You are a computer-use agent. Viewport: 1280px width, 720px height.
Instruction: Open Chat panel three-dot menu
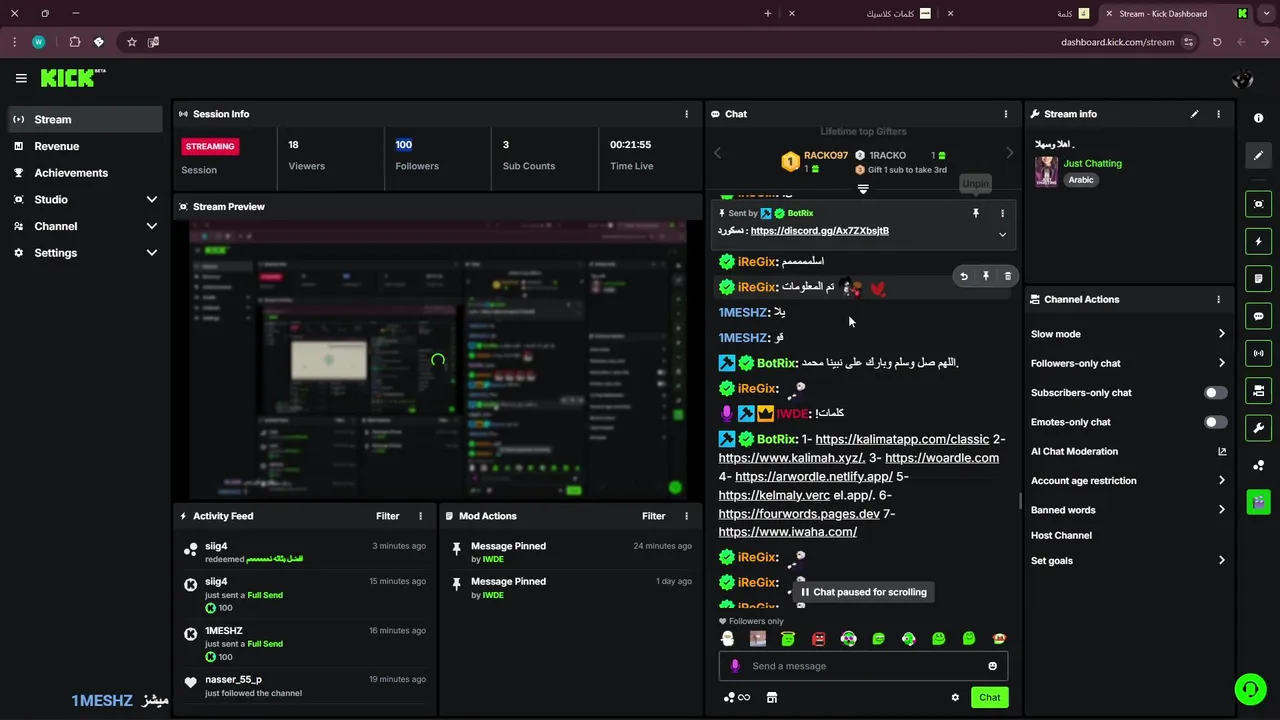pos(1006,114)
